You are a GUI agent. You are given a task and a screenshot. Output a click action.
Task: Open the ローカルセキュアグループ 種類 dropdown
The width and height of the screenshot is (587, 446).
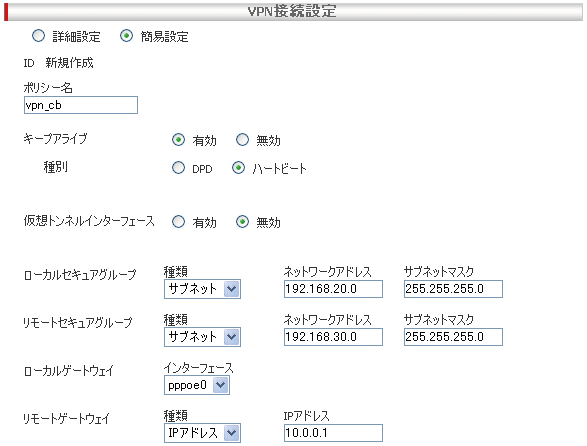tap(202, 289)
